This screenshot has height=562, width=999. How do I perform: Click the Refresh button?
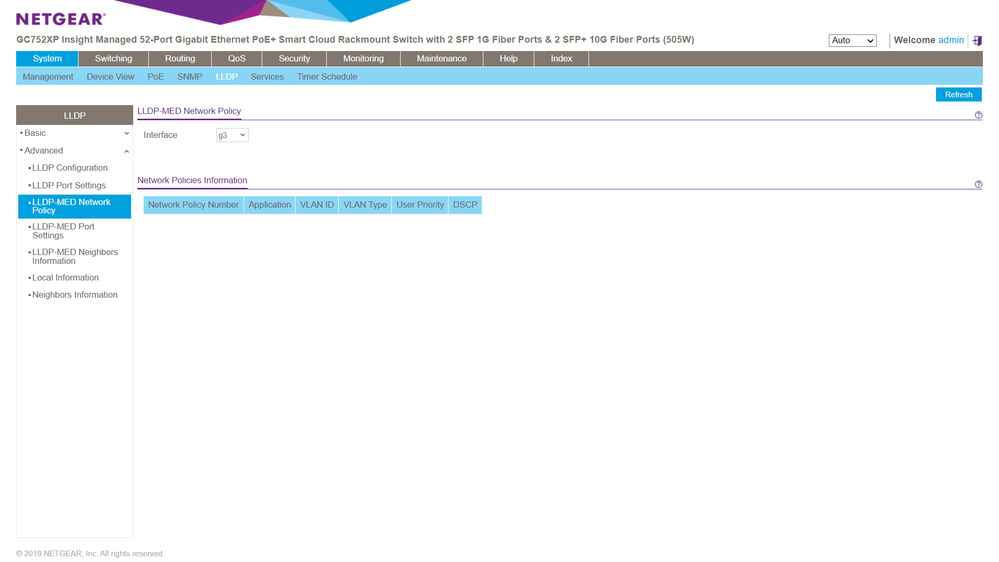(958, 94)
